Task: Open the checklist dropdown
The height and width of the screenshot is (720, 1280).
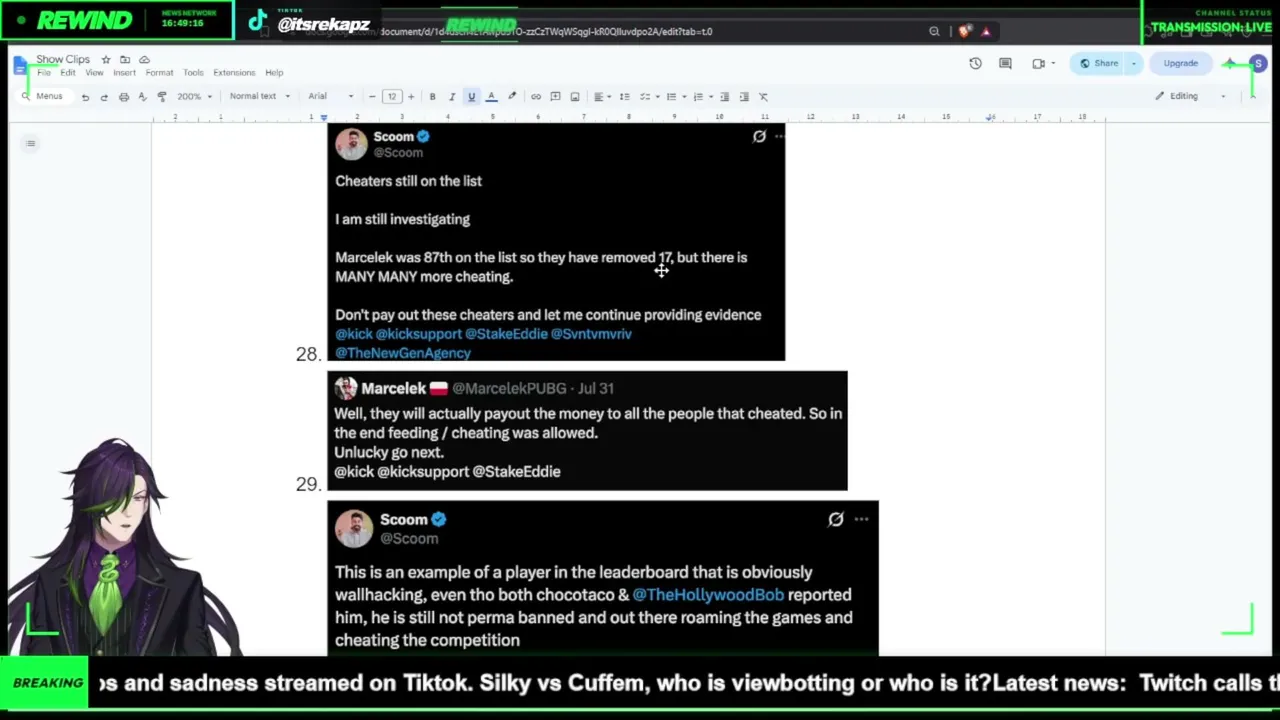Action: click(648, 97)
